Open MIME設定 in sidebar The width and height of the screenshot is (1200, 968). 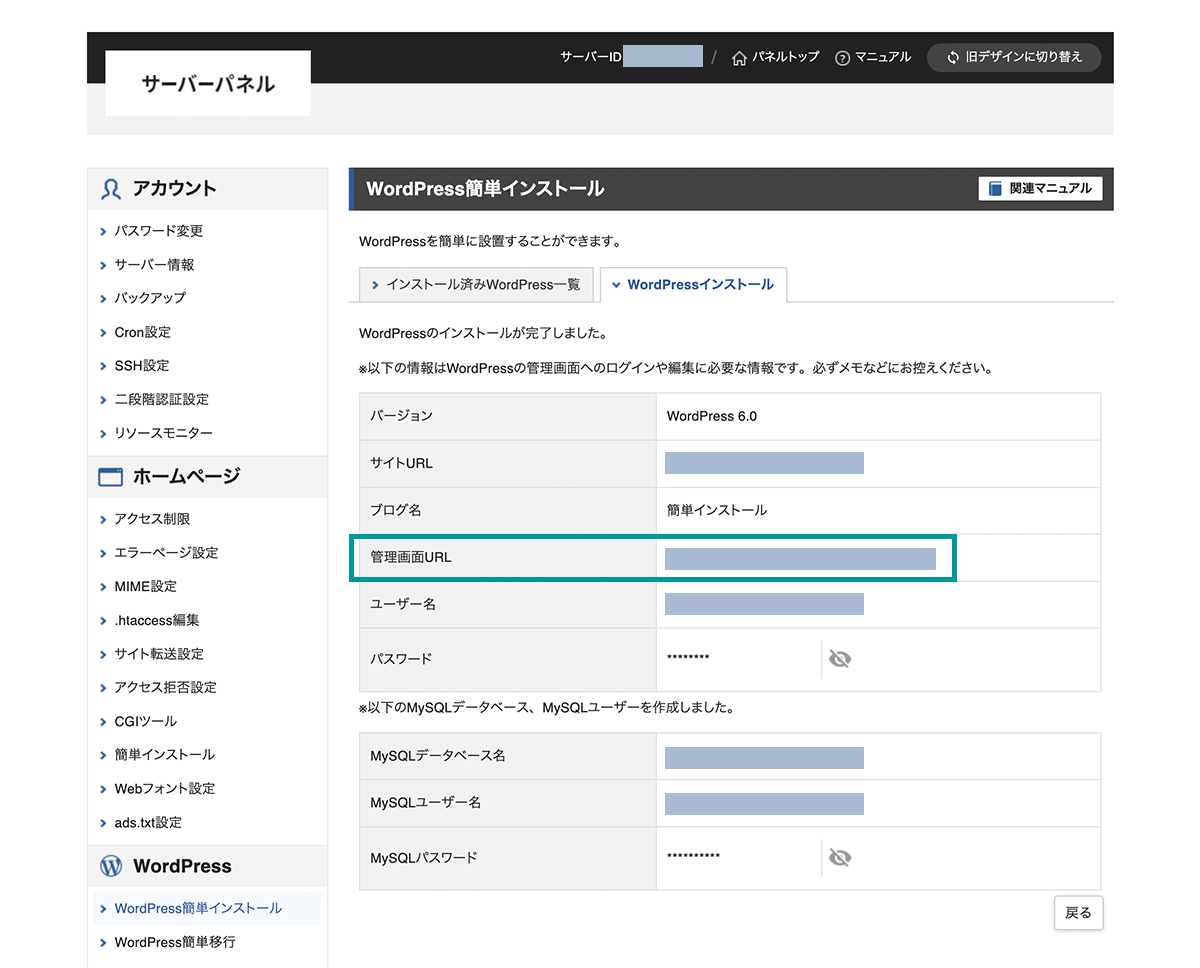coord(146,586)
